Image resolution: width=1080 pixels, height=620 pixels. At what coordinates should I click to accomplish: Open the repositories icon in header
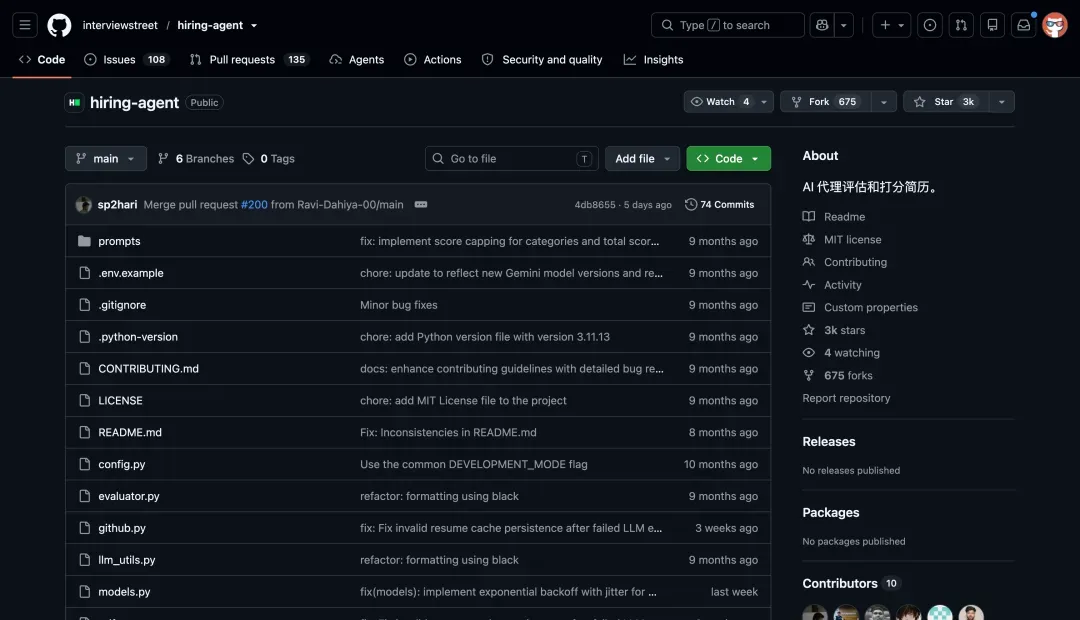(993, 25)
